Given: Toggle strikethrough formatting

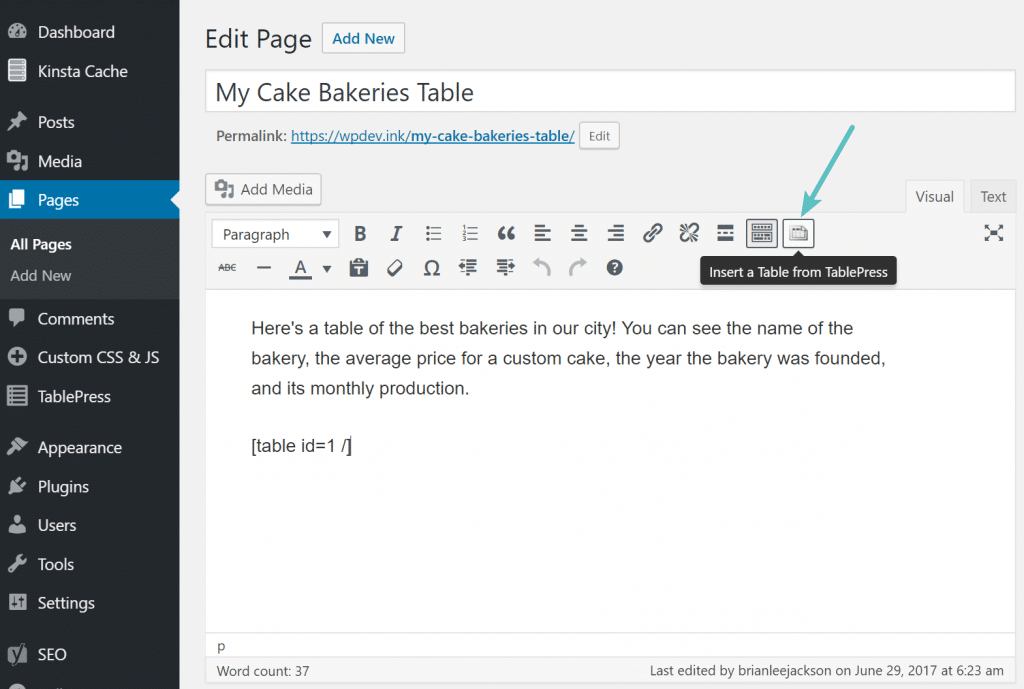Looking at the screenshot, I should 228,268.
